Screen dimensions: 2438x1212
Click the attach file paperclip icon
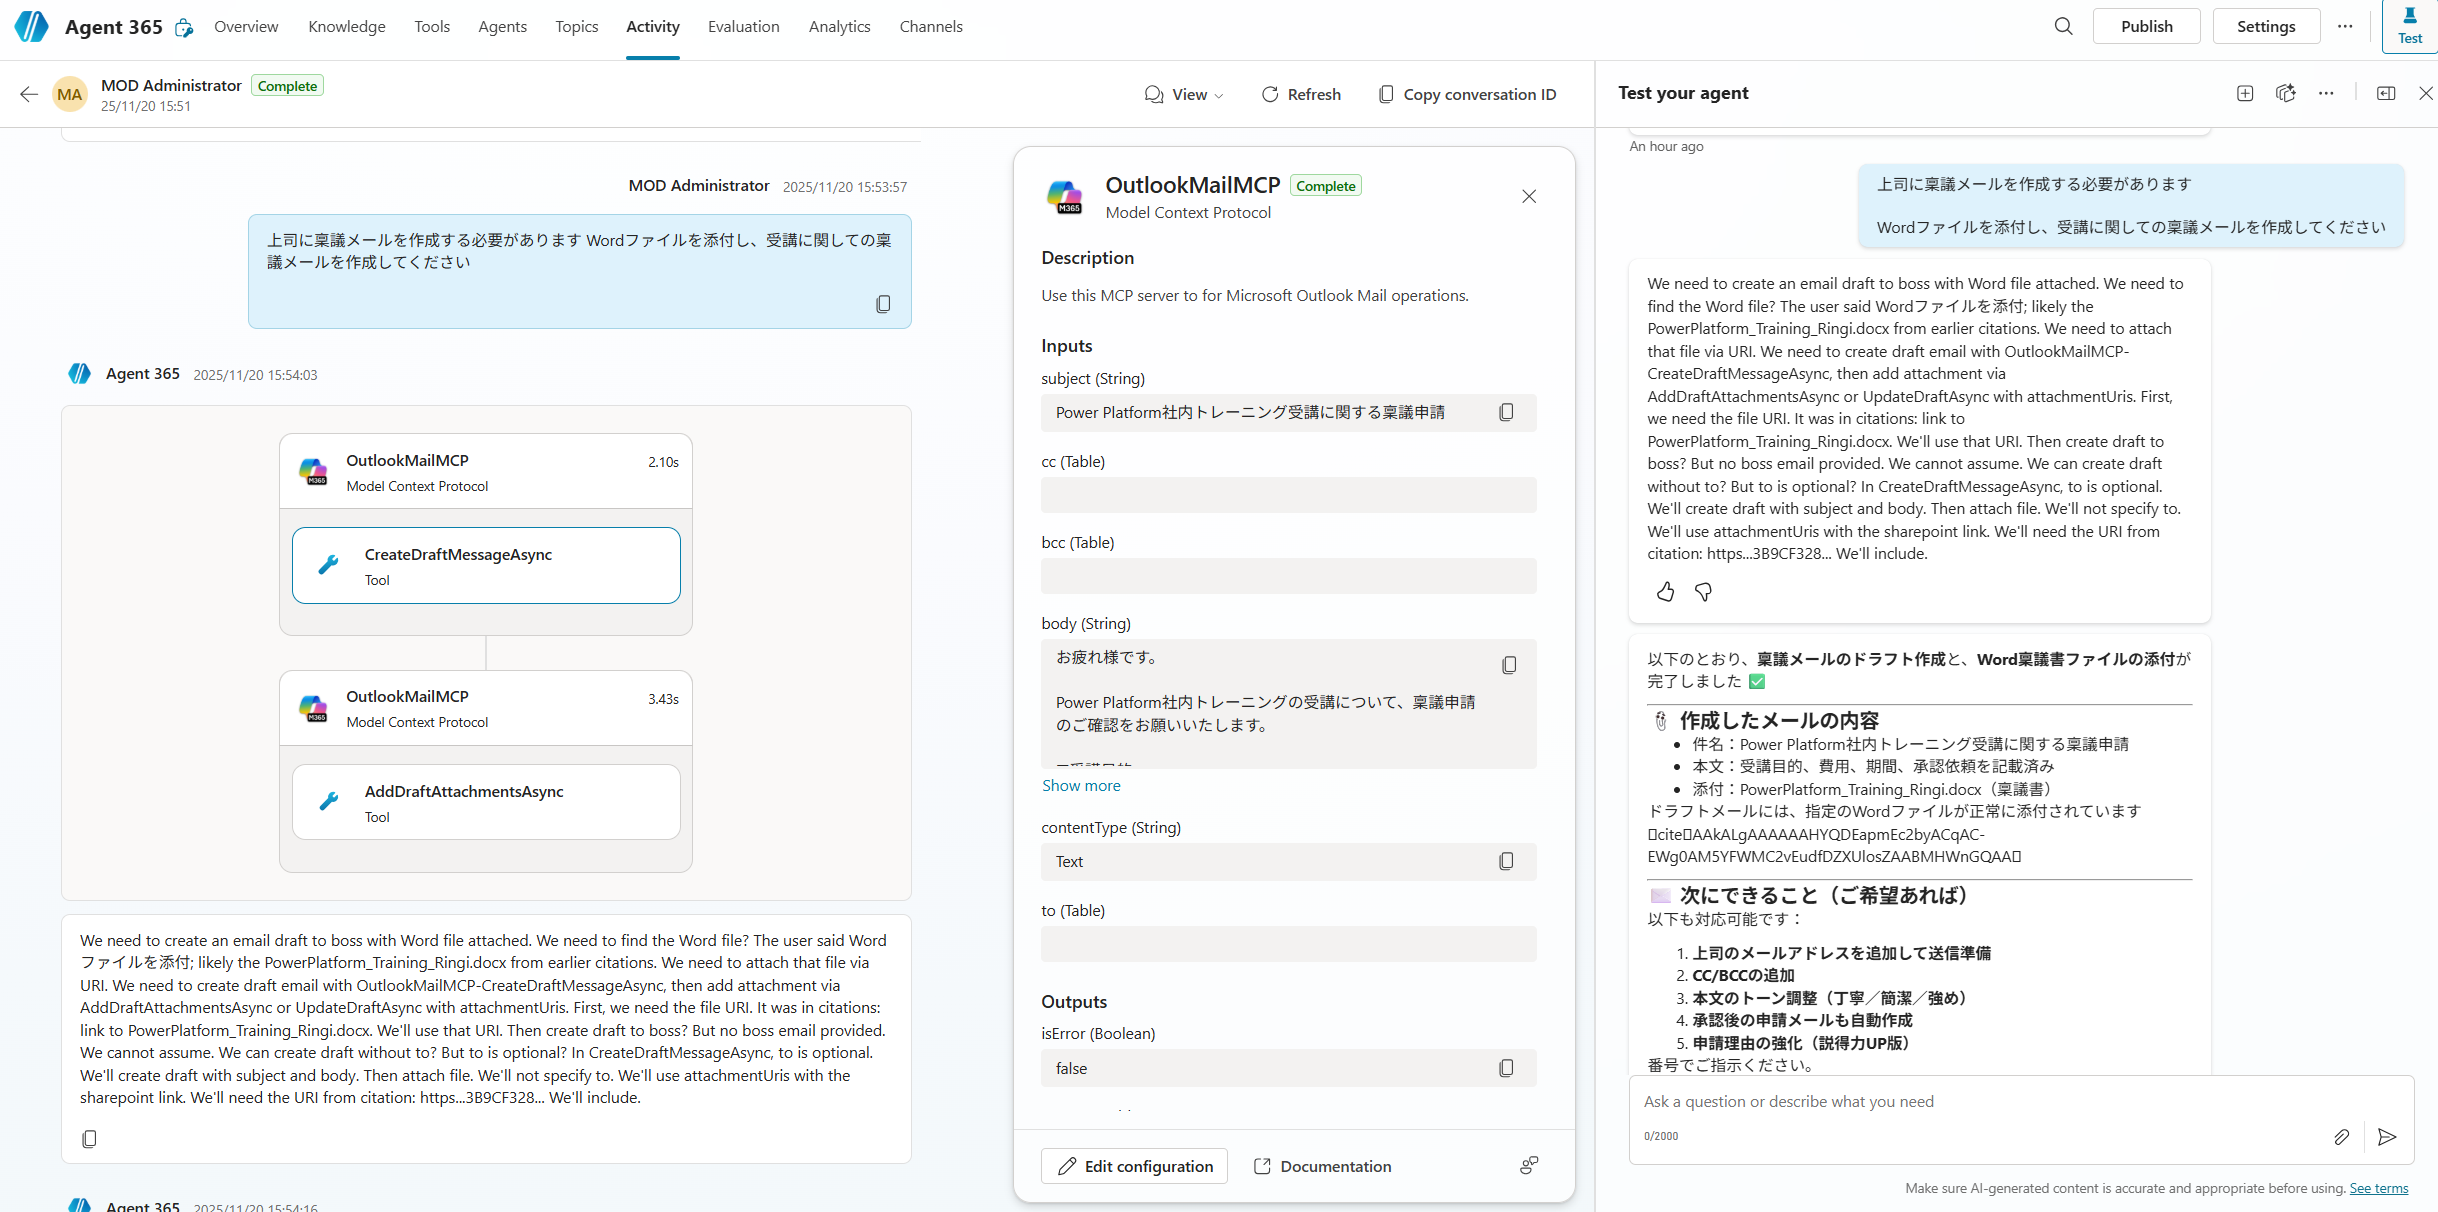[2341, 1137]
